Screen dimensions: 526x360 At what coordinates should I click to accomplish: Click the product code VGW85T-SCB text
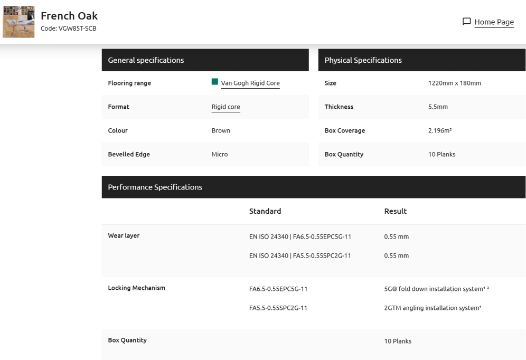pyautogui.click(x=68, y=29)
